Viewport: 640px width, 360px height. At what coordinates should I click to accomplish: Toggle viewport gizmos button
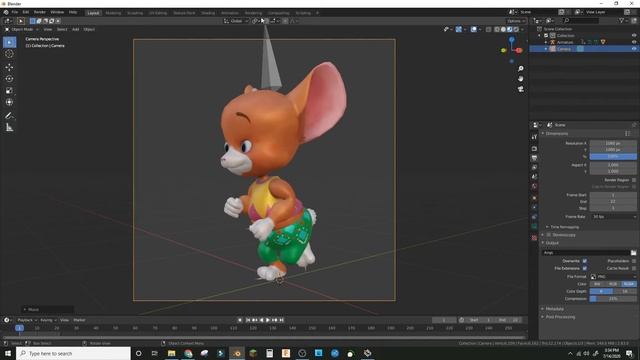tap(459, 29)
